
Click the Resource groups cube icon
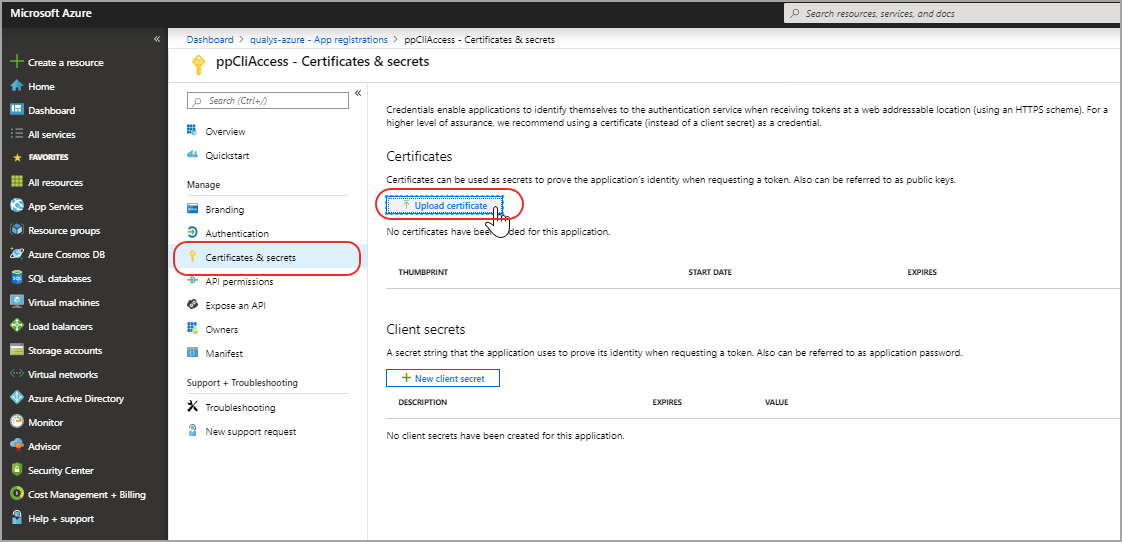tap(17, 231)
